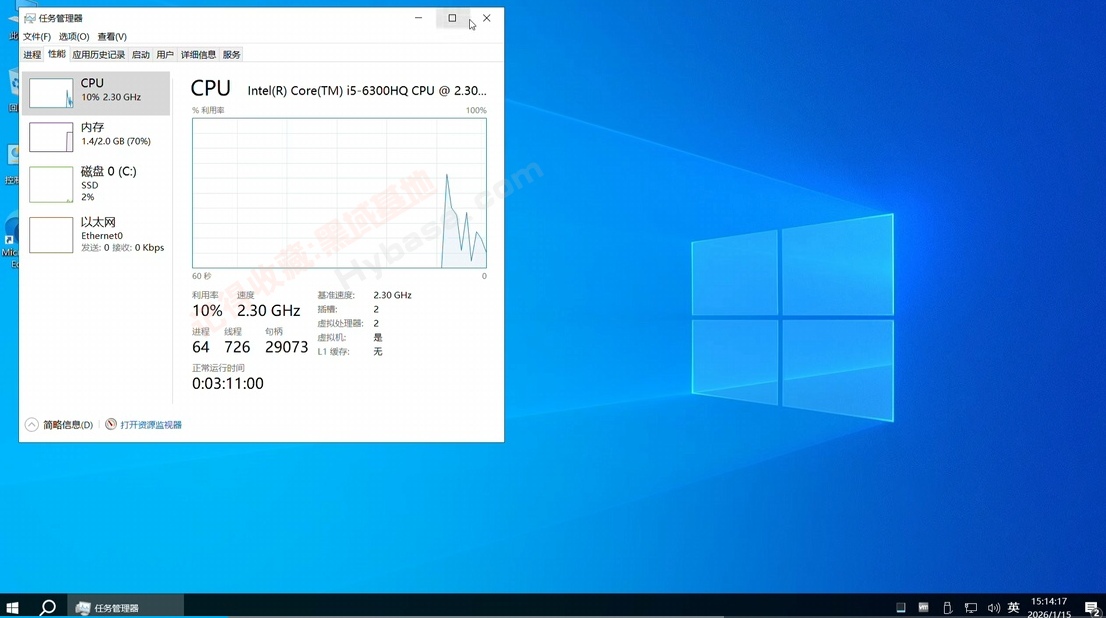Click the process count 64

tap(200, 347)
